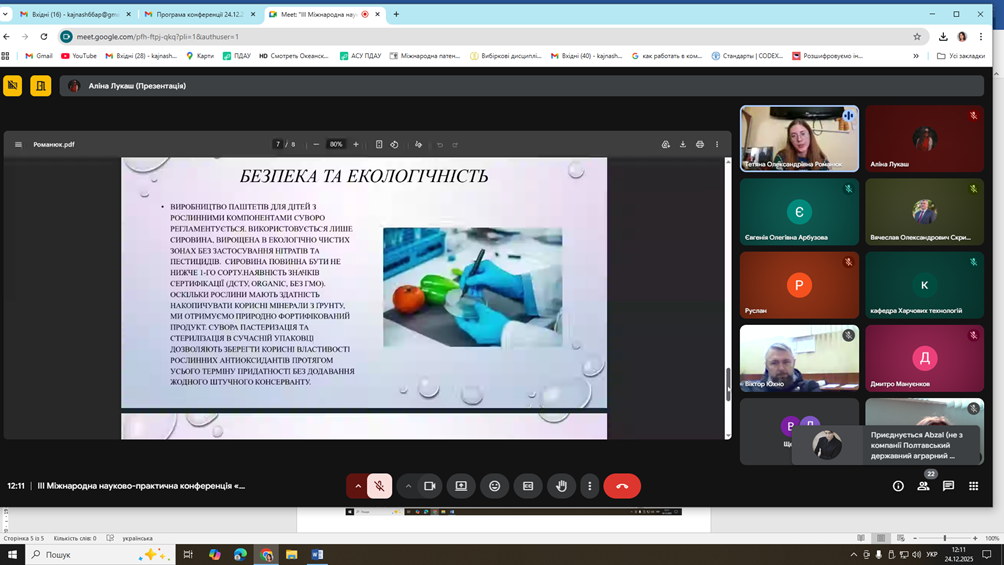Click the PDF page number field
This screenshot has width=1004, height=565.
(278, 144)
